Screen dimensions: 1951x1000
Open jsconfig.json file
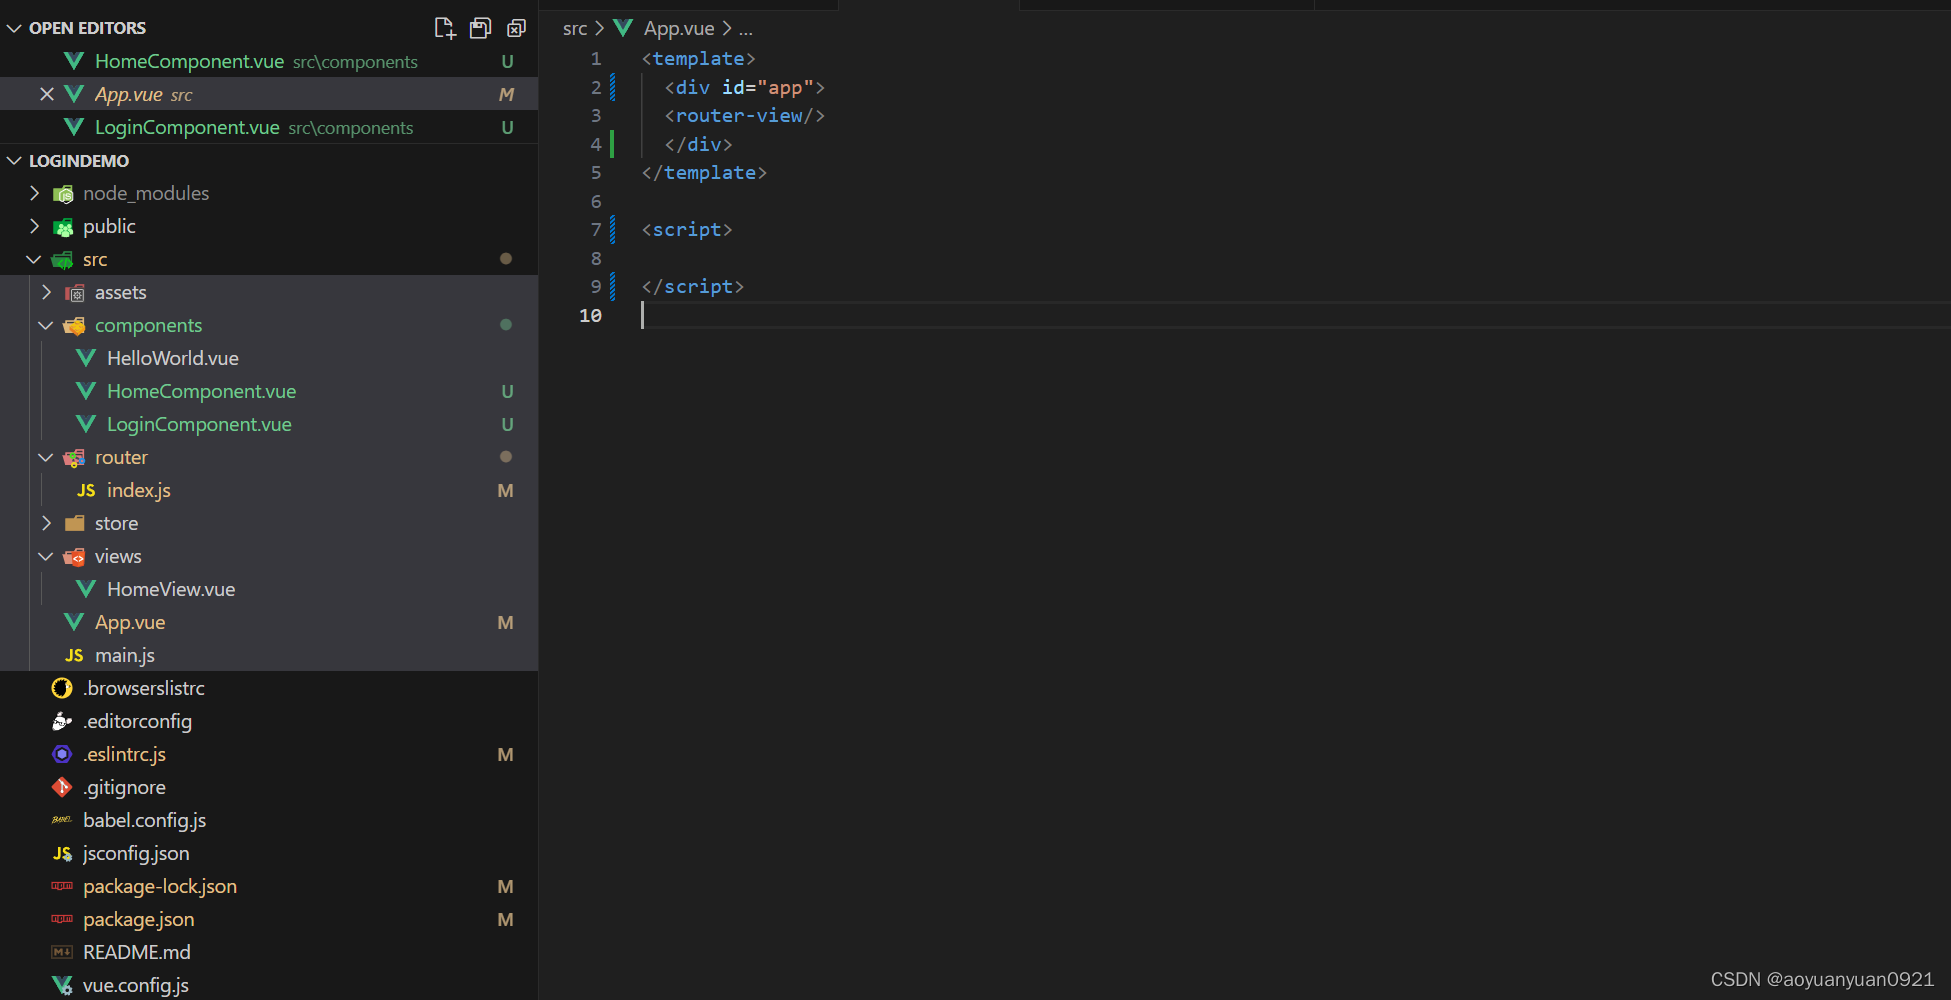pyautogui.click(x=269, y=853)
